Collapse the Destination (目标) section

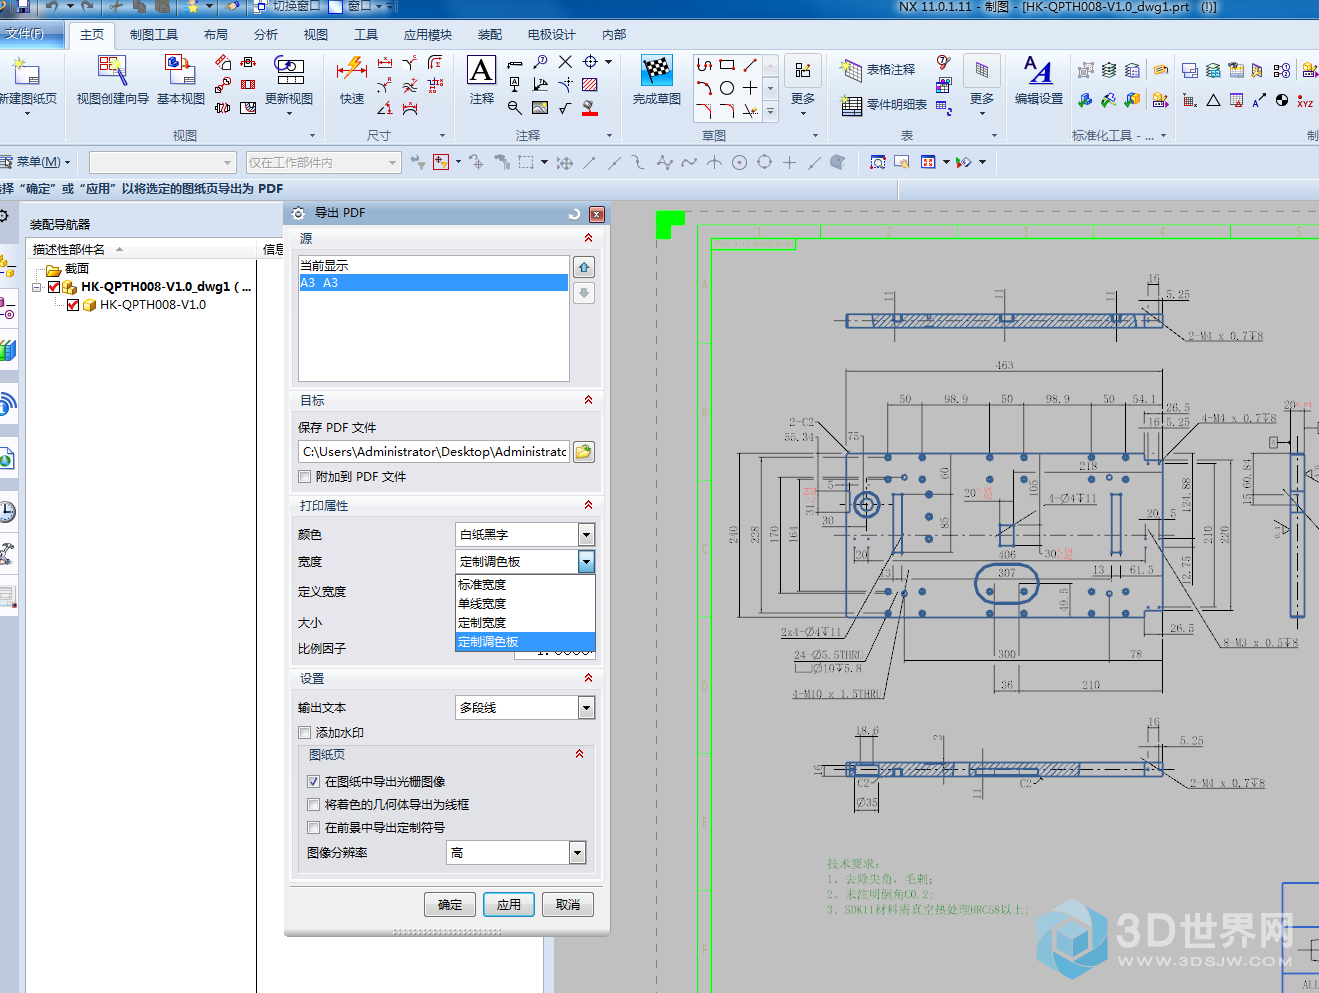pyautogui.click(x=588, y=400)
